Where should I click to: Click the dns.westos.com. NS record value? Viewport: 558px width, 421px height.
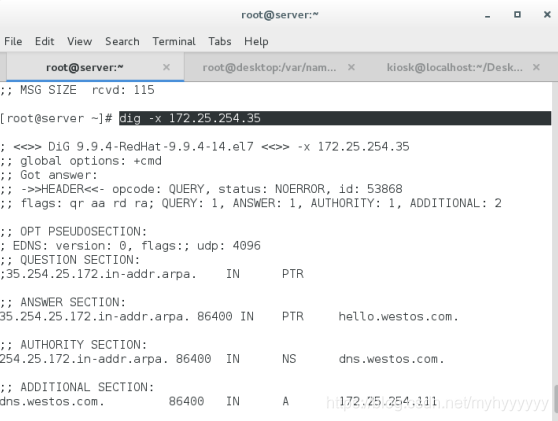click(391, 359)
